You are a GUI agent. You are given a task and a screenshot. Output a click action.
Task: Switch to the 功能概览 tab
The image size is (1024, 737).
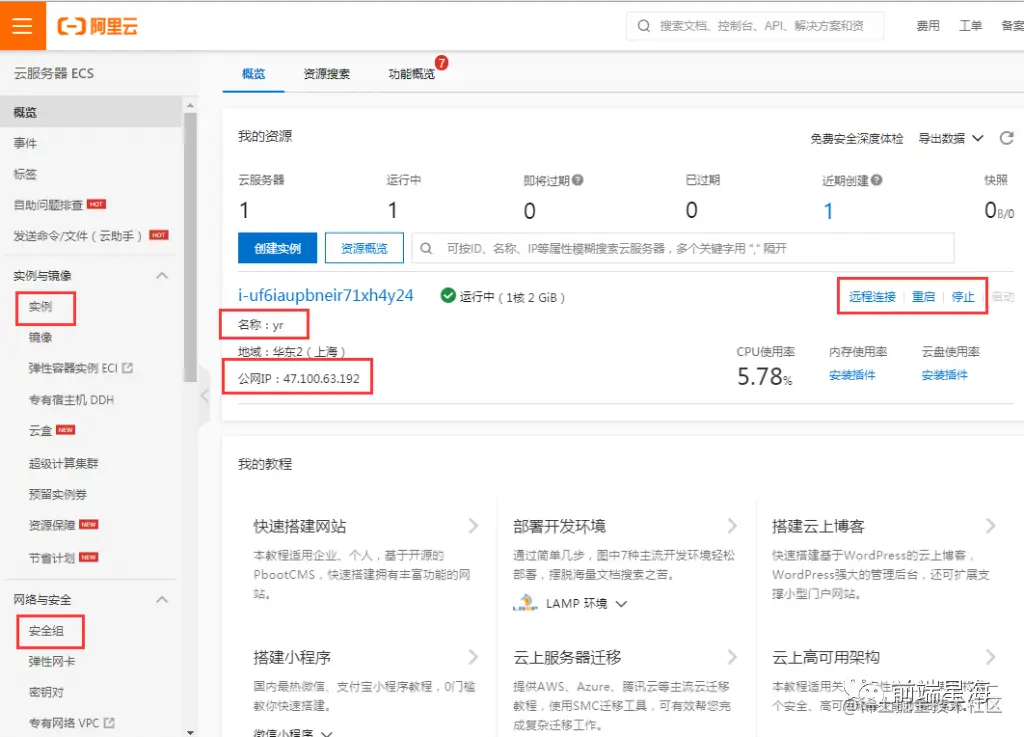pos(411,74)
